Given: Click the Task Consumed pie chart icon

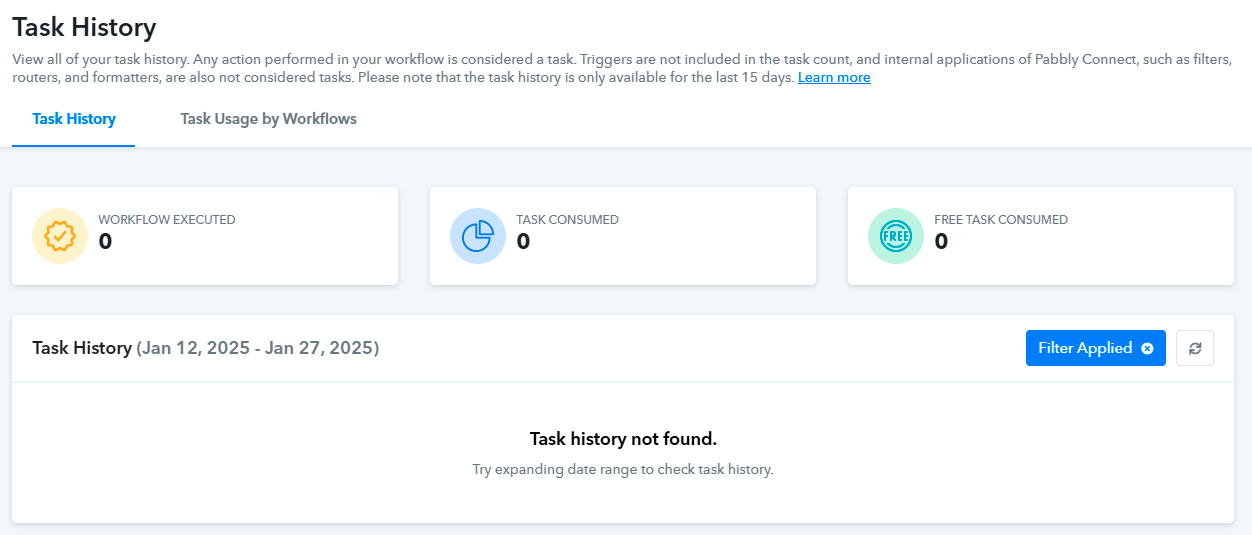Looking at the screenshot, I should [x=478, y=236].
